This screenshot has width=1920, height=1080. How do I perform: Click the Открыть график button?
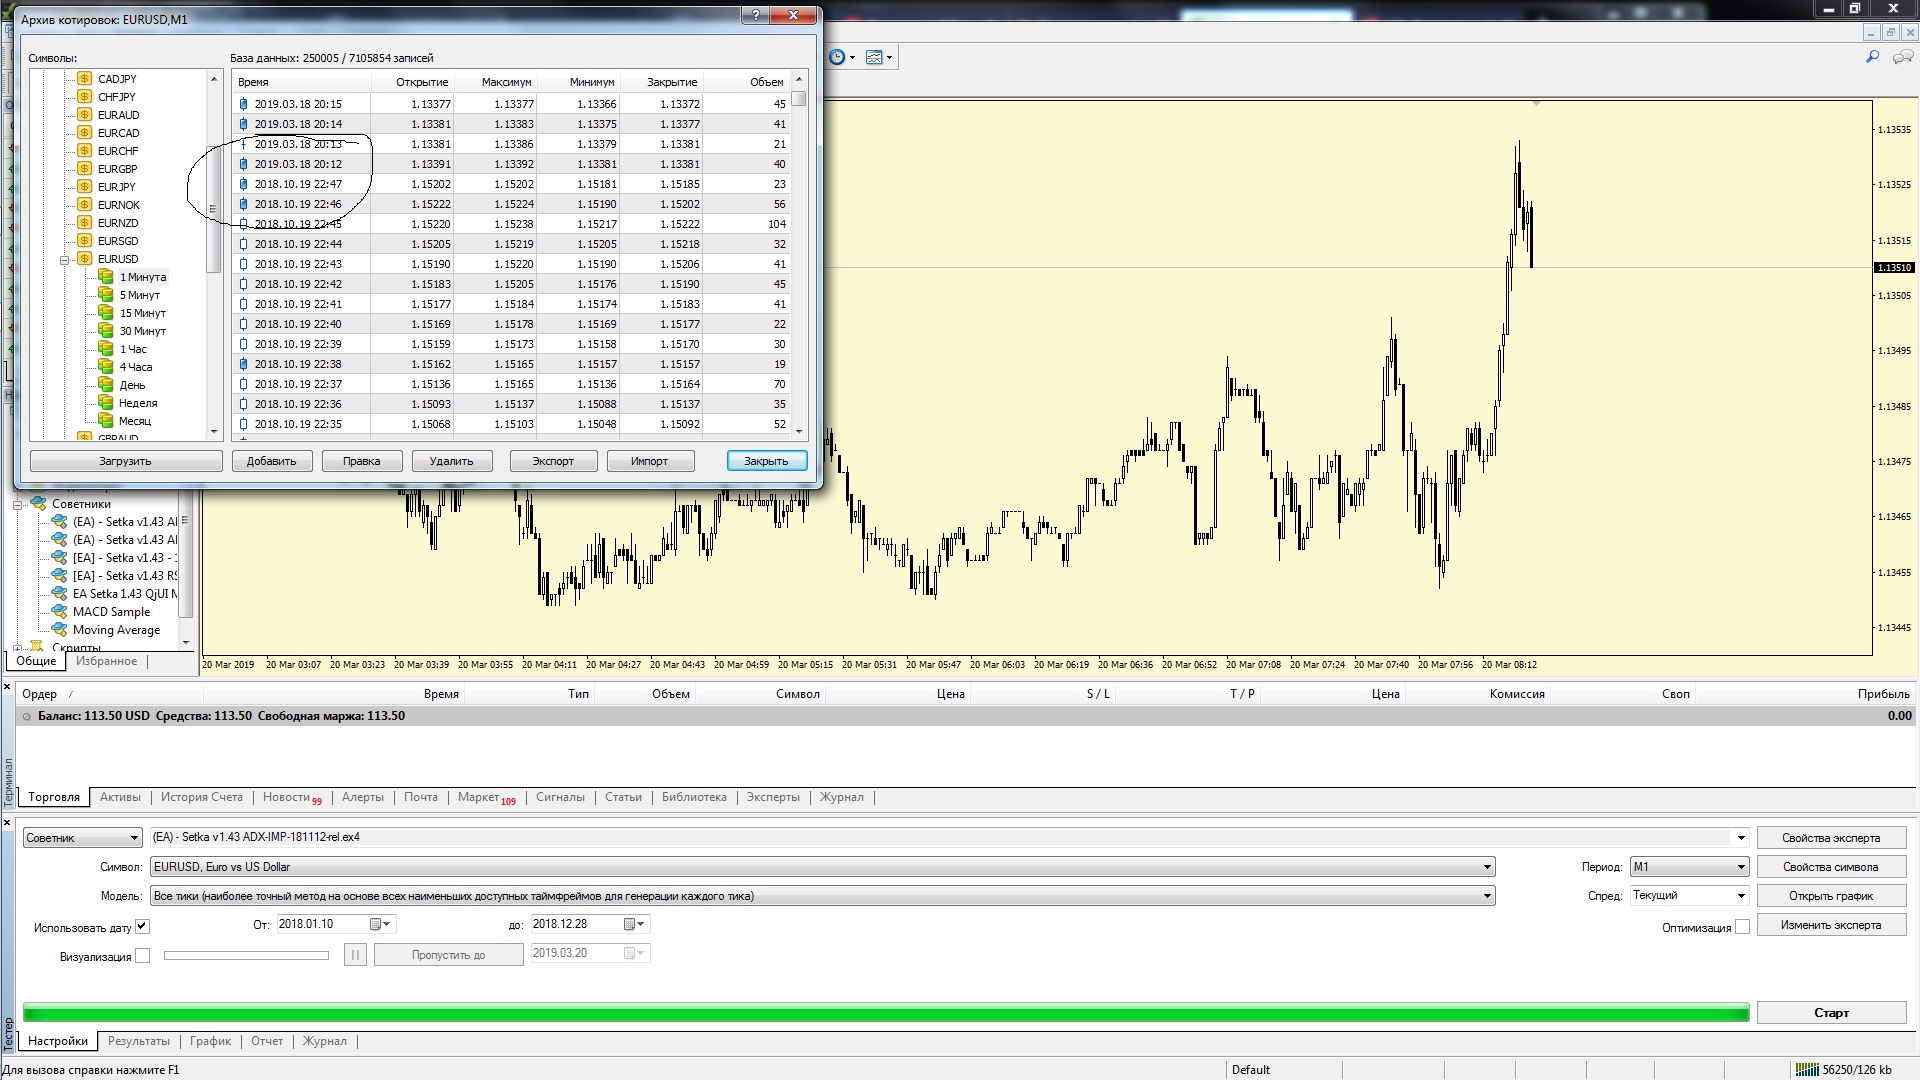pyautogui.click(x=1831, y=896)
